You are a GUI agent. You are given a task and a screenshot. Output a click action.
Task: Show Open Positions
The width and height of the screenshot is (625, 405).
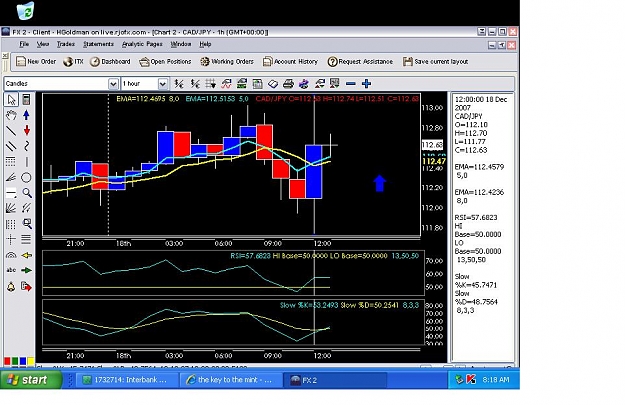pos(165,61)
